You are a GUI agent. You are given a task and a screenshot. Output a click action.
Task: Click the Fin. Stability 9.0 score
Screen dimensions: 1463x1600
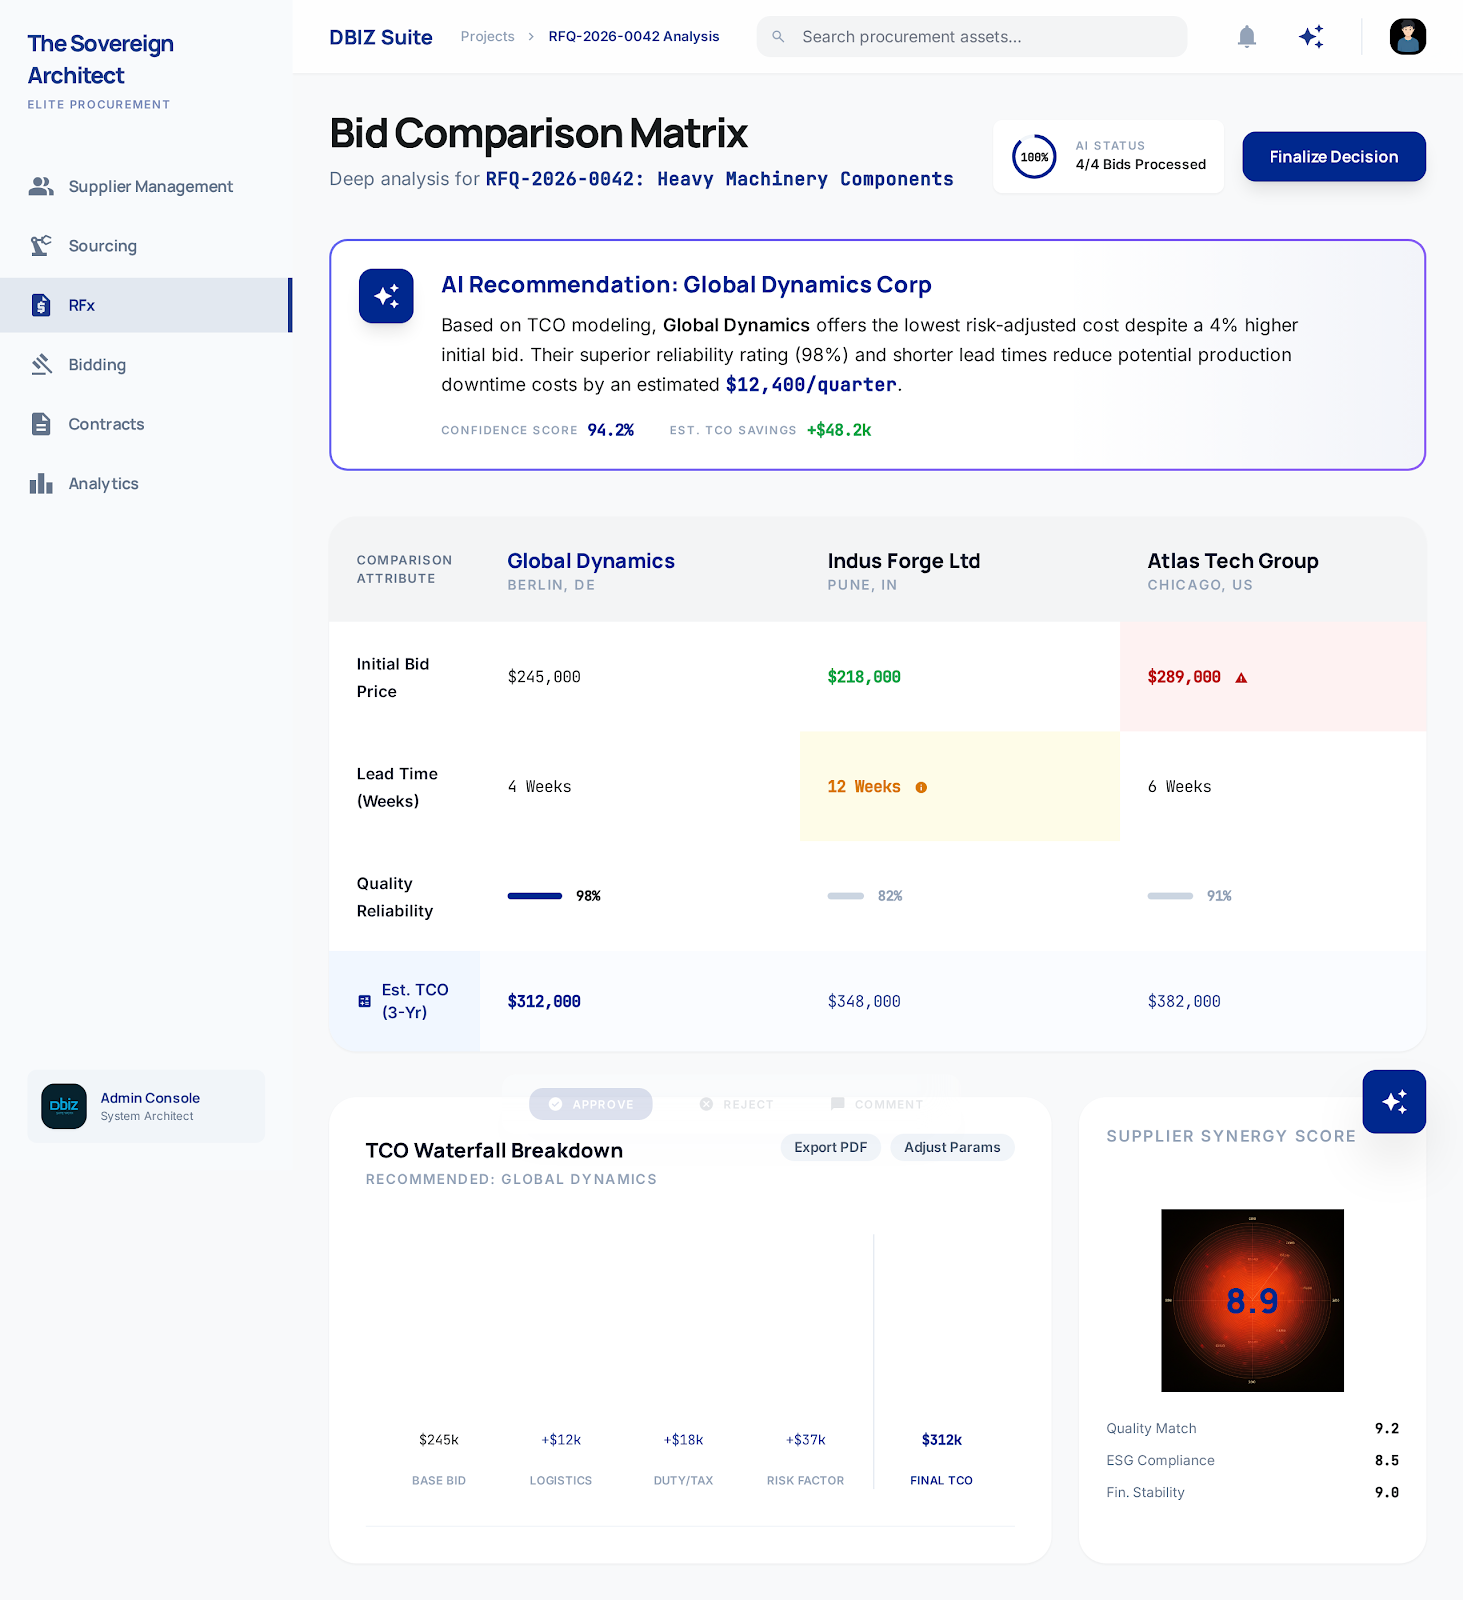1387,1492
